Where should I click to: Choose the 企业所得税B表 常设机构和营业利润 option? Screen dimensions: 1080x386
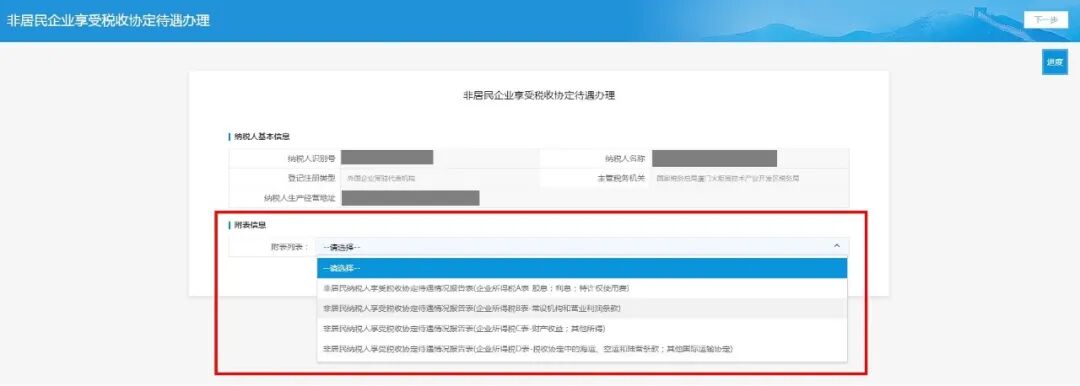pos(581,308)
